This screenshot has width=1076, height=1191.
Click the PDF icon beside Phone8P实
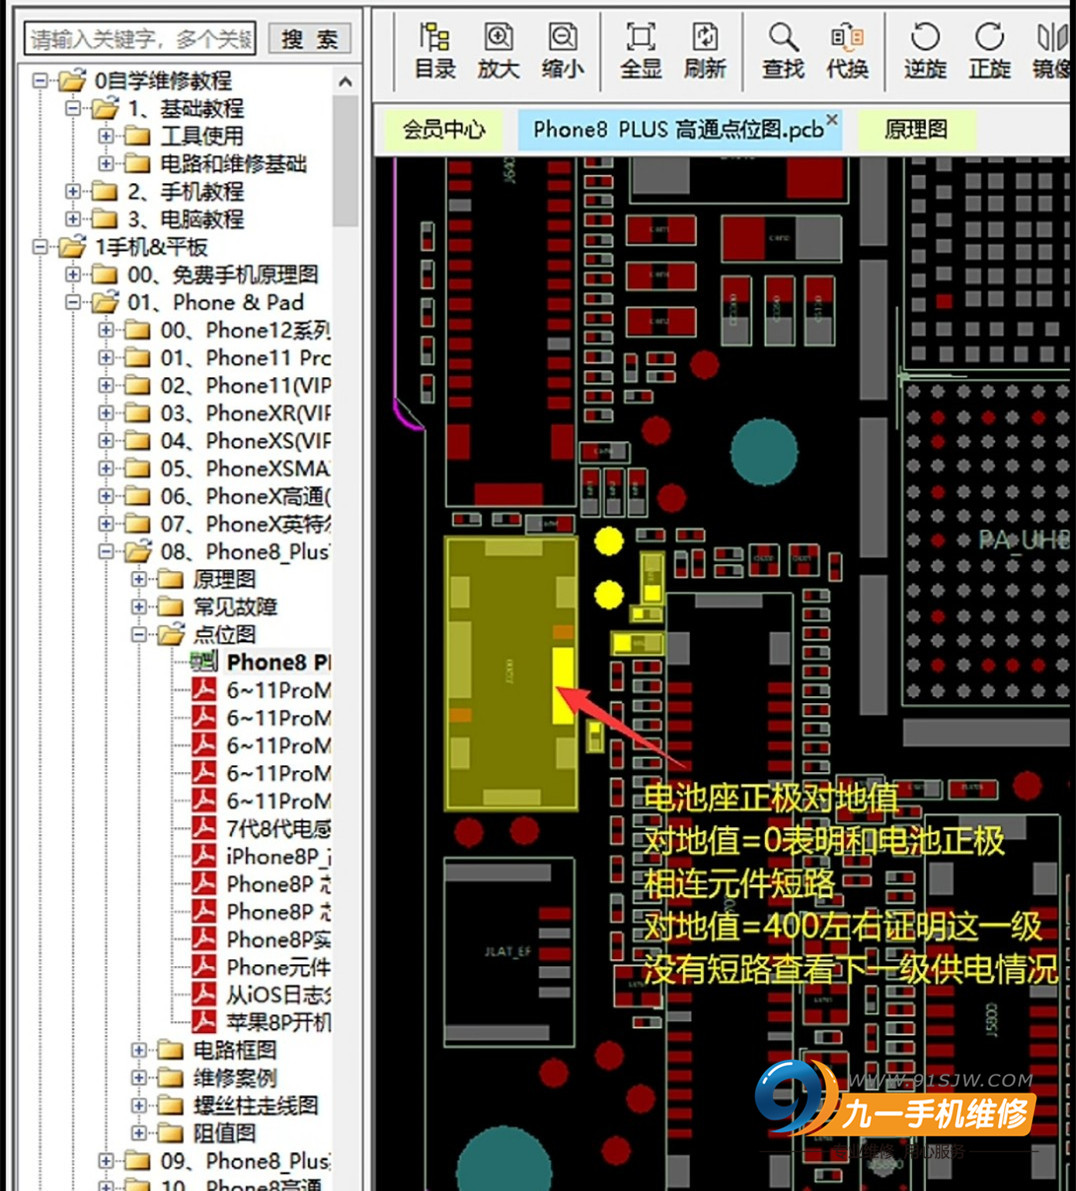pyautogui.click(x=204, y=939)
